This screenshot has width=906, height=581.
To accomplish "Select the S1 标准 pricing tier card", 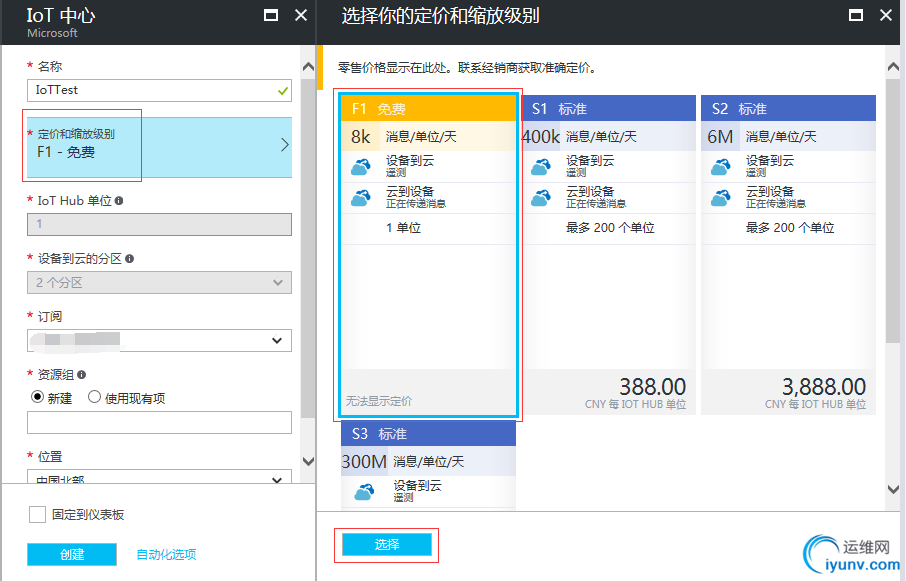I will (x=609, y=255).
